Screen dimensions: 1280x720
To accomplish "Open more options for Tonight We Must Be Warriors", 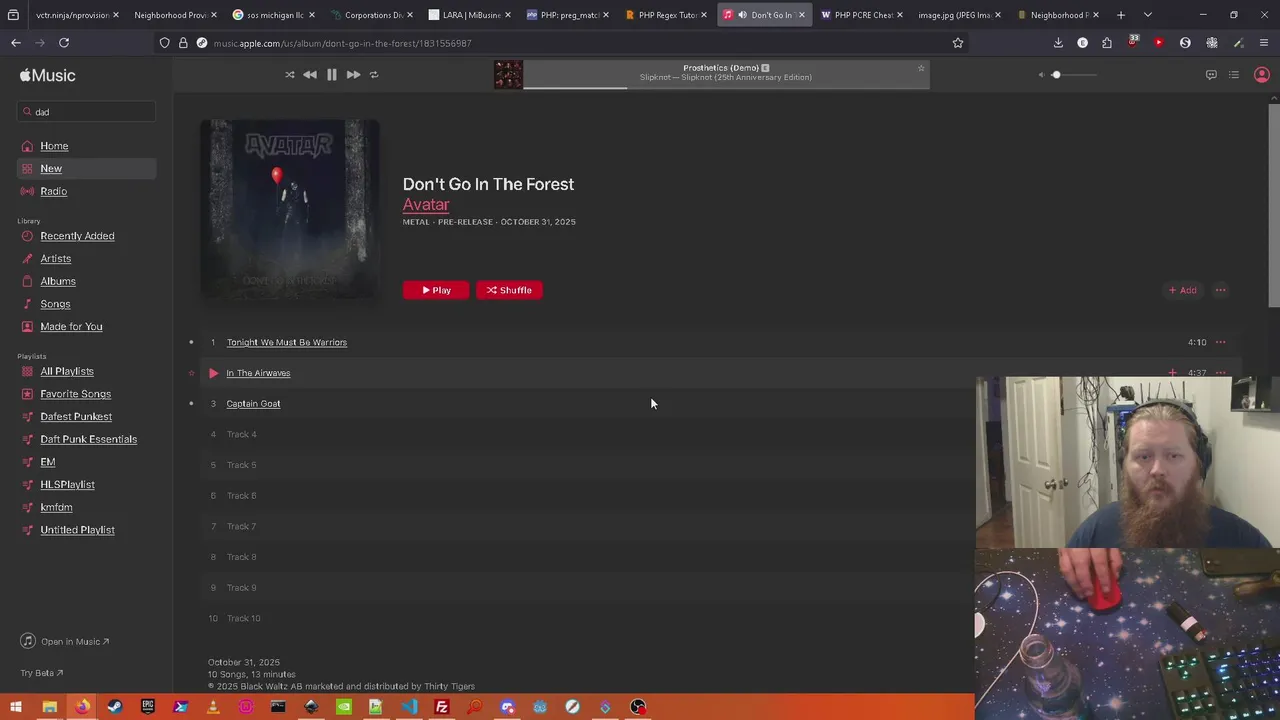I will click(x=1220, y=342).
